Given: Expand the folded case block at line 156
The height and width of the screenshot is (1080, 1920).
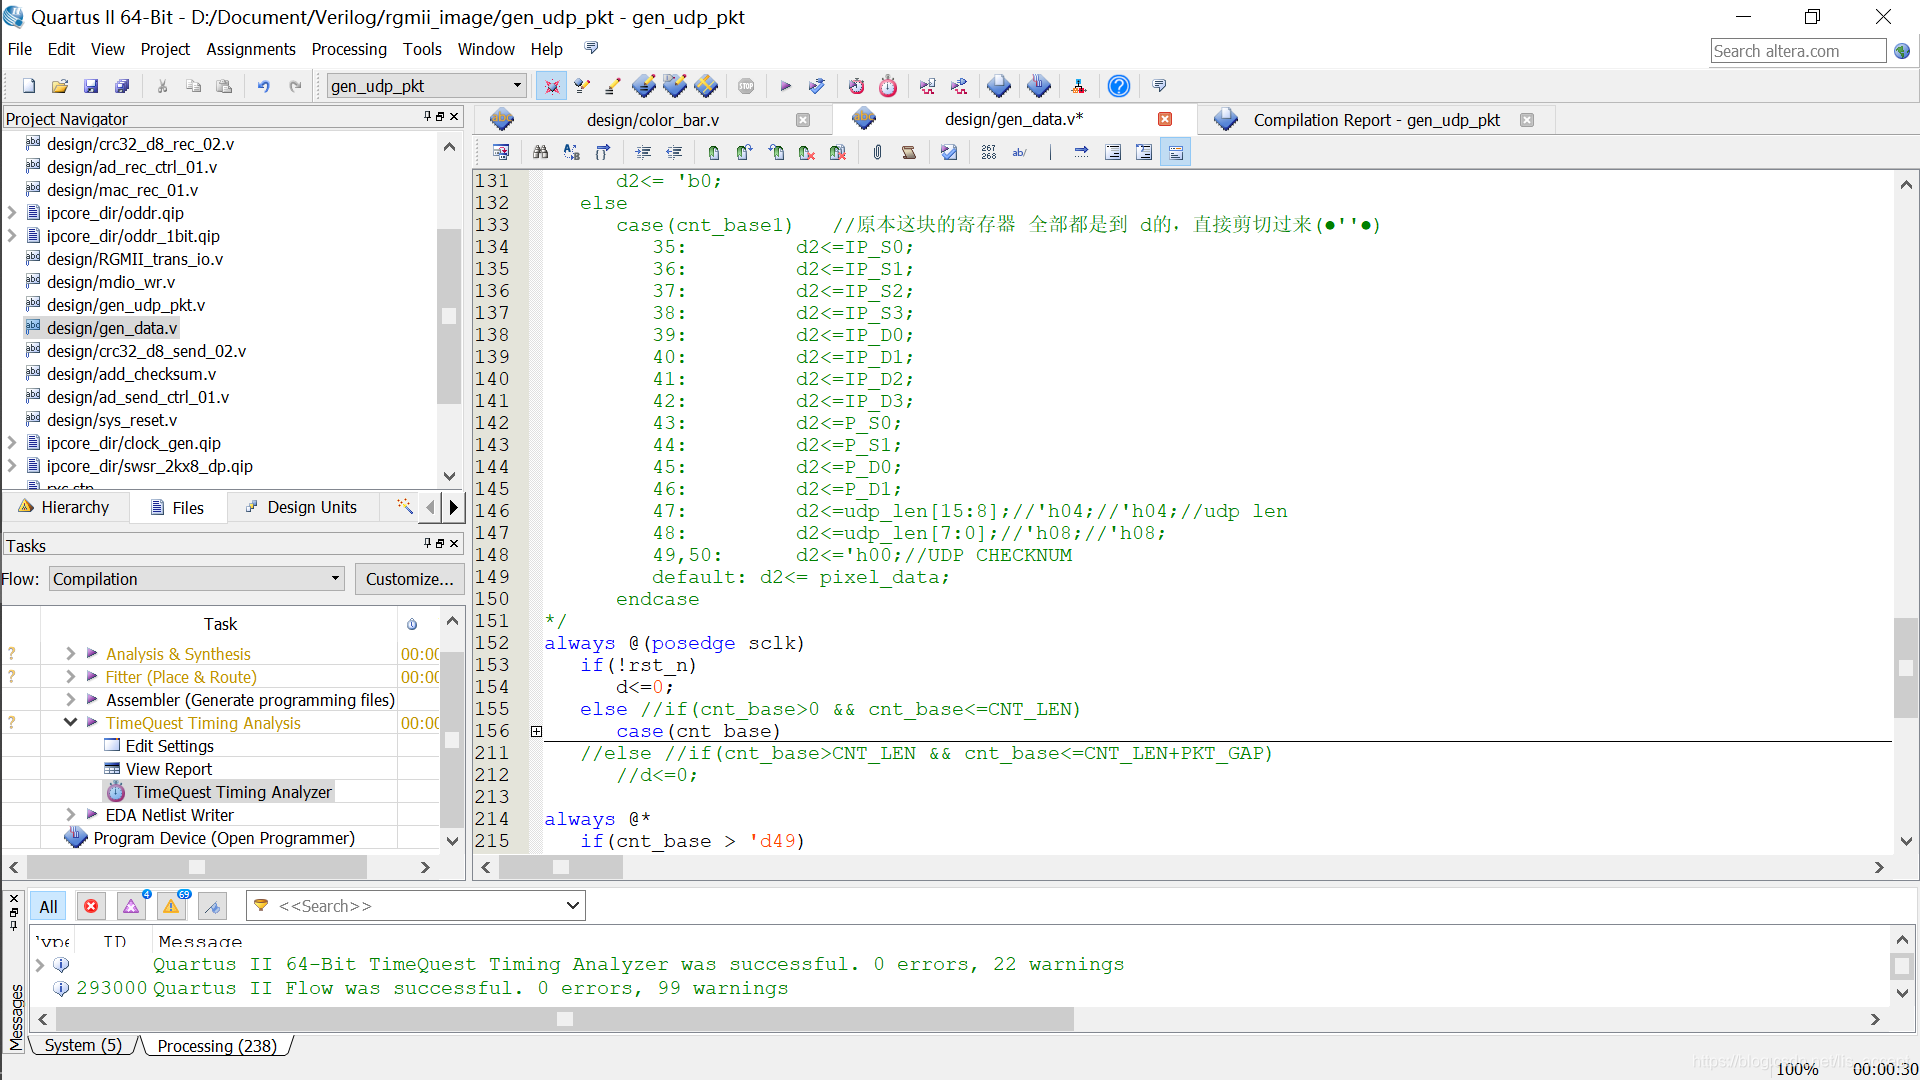Looking at the screenshot, I should pos(536,731).
